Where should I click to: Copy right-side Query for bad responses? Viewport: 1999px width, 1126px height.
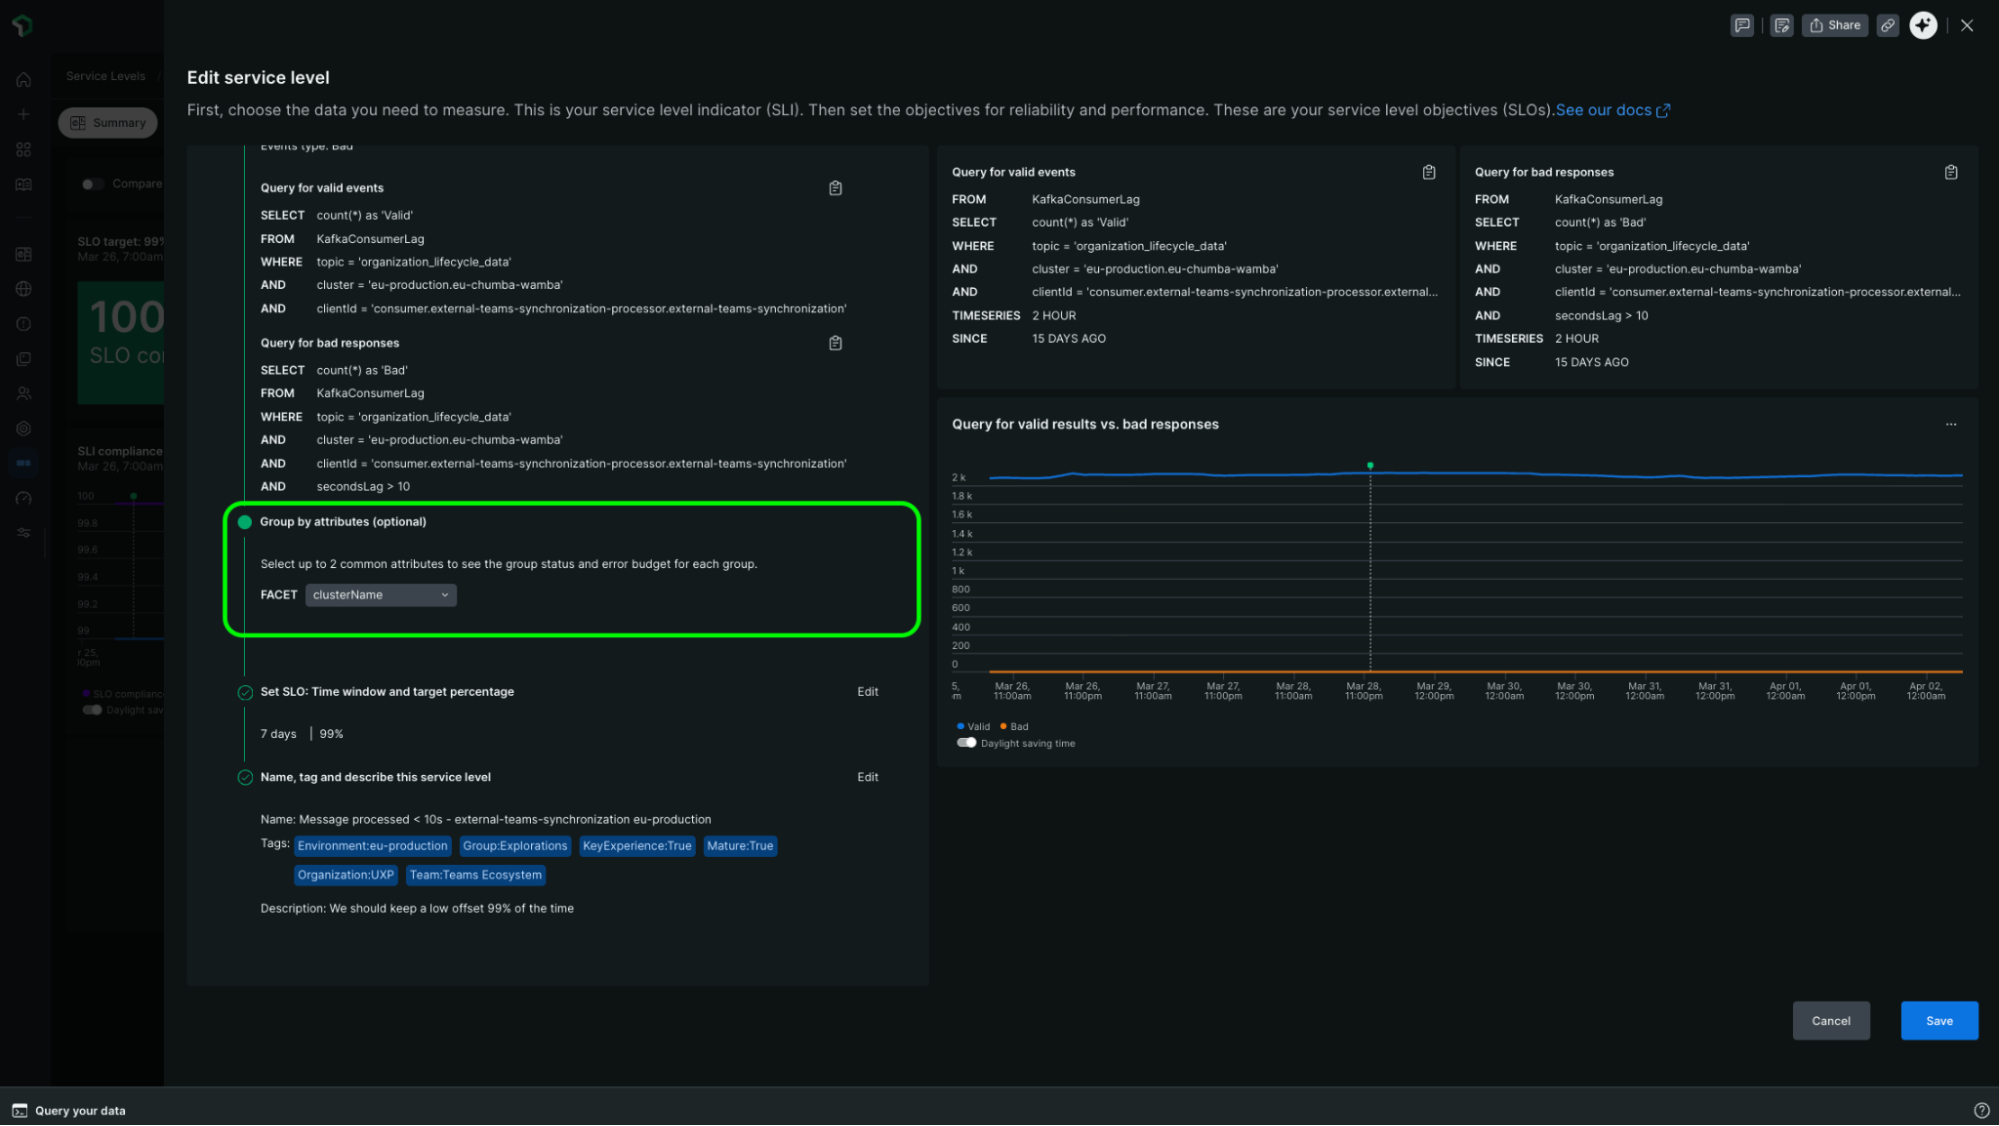click(x=1951, y=173)
